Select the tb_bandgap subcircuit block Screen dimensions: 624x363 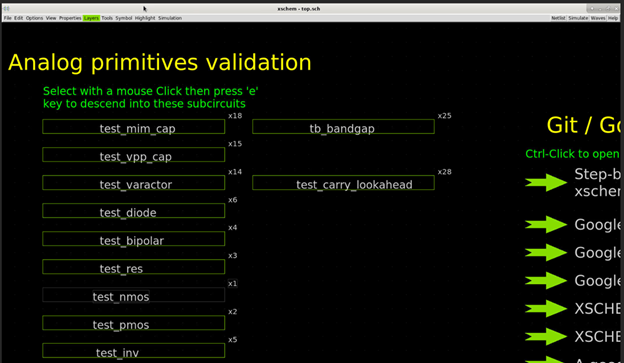point(343,127)
